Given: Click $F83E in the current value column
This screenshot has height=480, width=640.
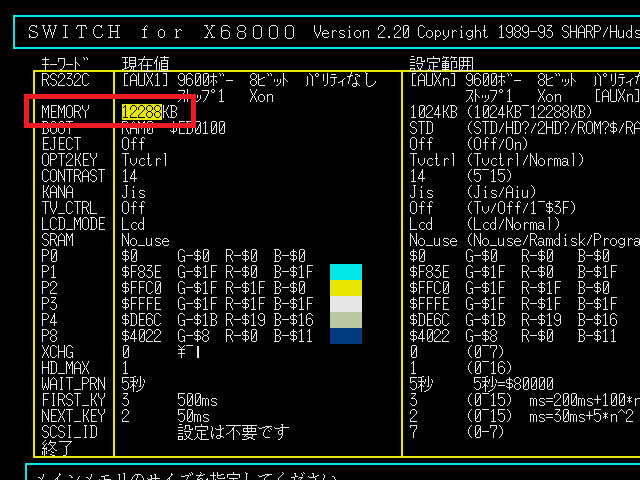Looking at the screenshot, I should click(x=141, y=272).
